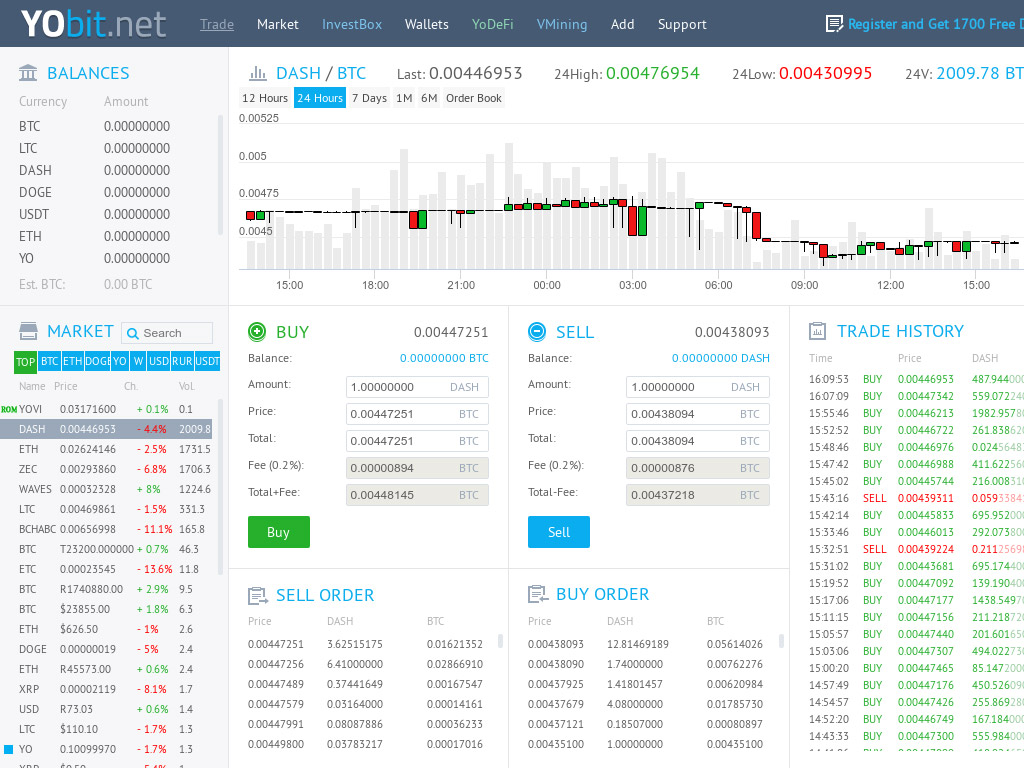Click the Balances list scrollbar
Viewport: 1024px width, 768px height.
point(221,175)
